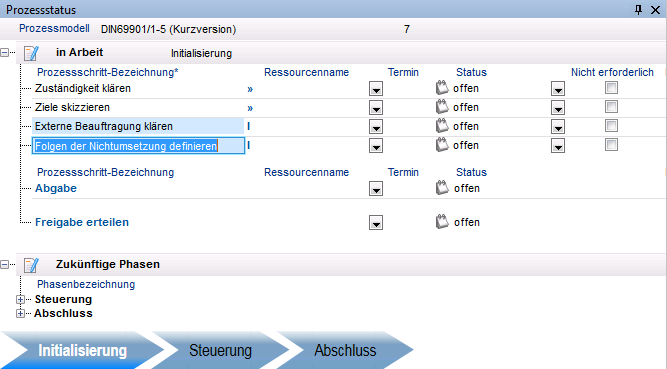Click the DIN69901/1-5 (Kurzversion) model name
Viewport: 667px width, 369px height.
[168, 29]
